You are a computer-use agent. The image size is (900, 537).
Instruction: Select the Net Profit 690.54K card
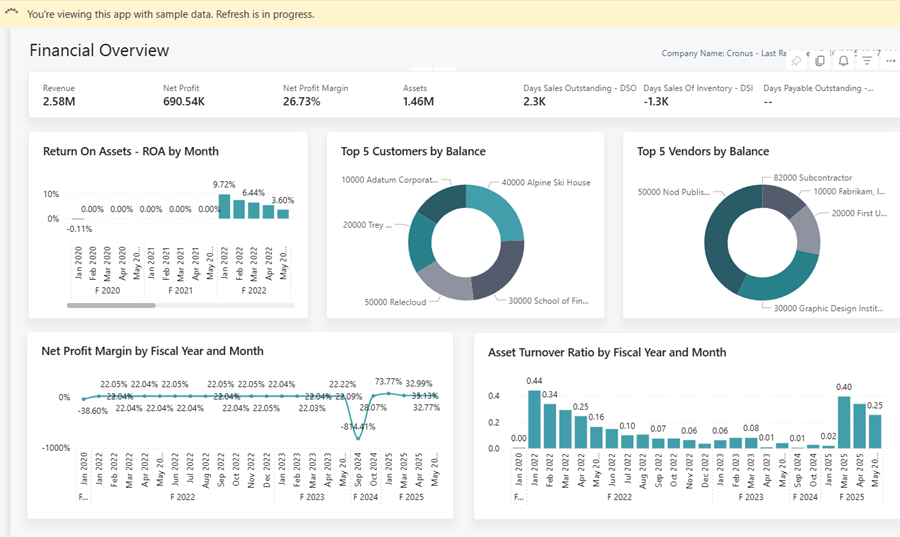[x=184, y=95]
